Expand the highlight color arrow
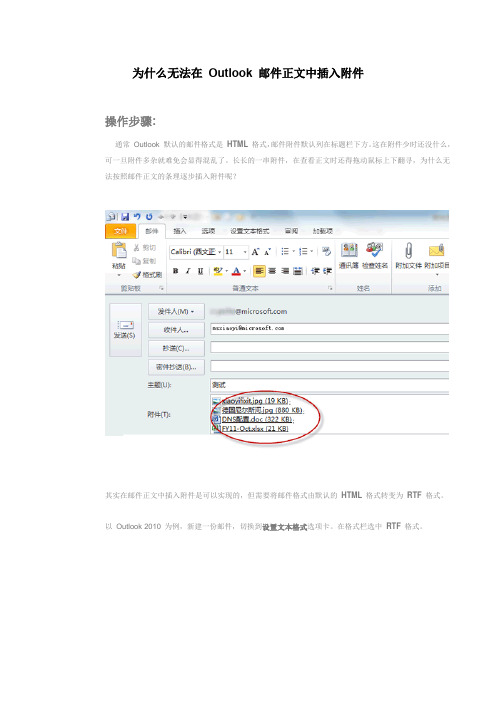Screen dimensions: 496x702 [227, 271]
